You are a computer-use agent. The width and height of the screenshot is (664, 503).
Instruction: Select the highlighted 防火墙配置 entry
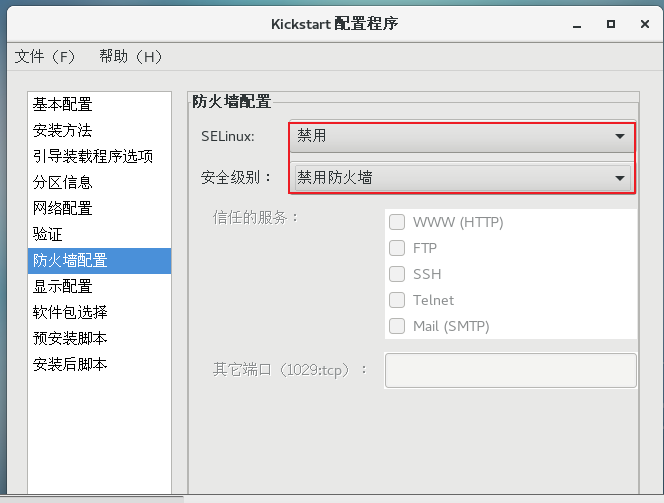click(x=100, y=260)
